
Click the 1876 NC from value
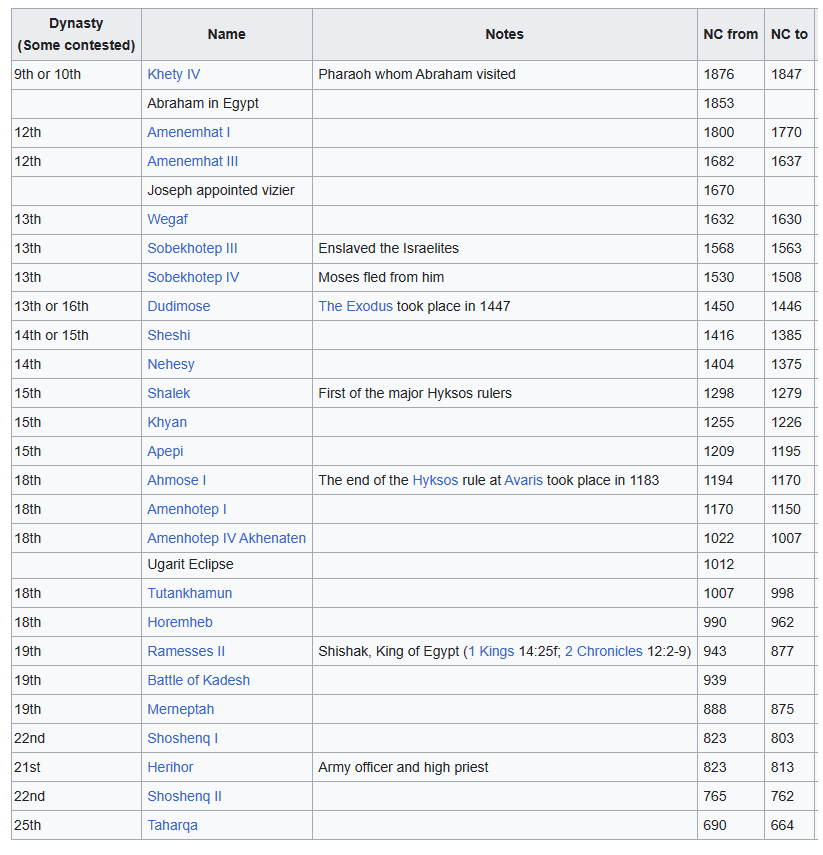[x=719, y=74]
